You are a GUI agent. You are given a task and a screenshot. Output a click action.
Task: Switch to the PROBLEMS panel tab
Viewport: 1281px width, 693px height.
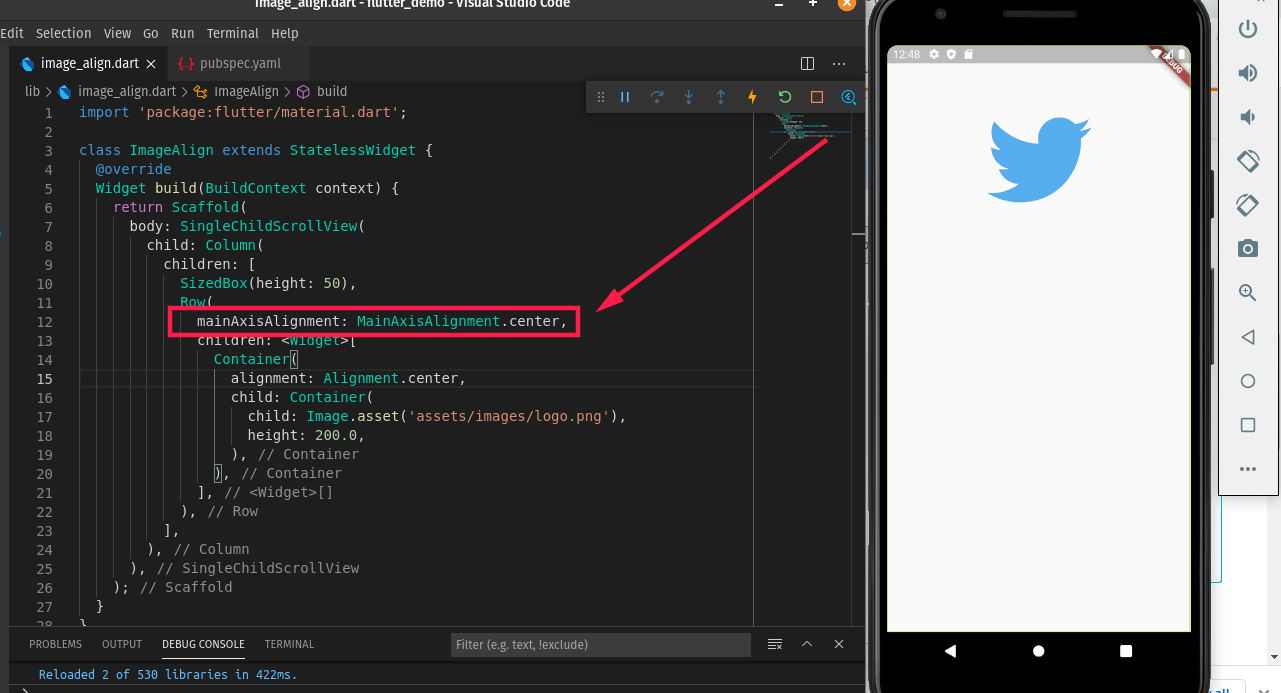pyautogui.click(x=55, y=644)
